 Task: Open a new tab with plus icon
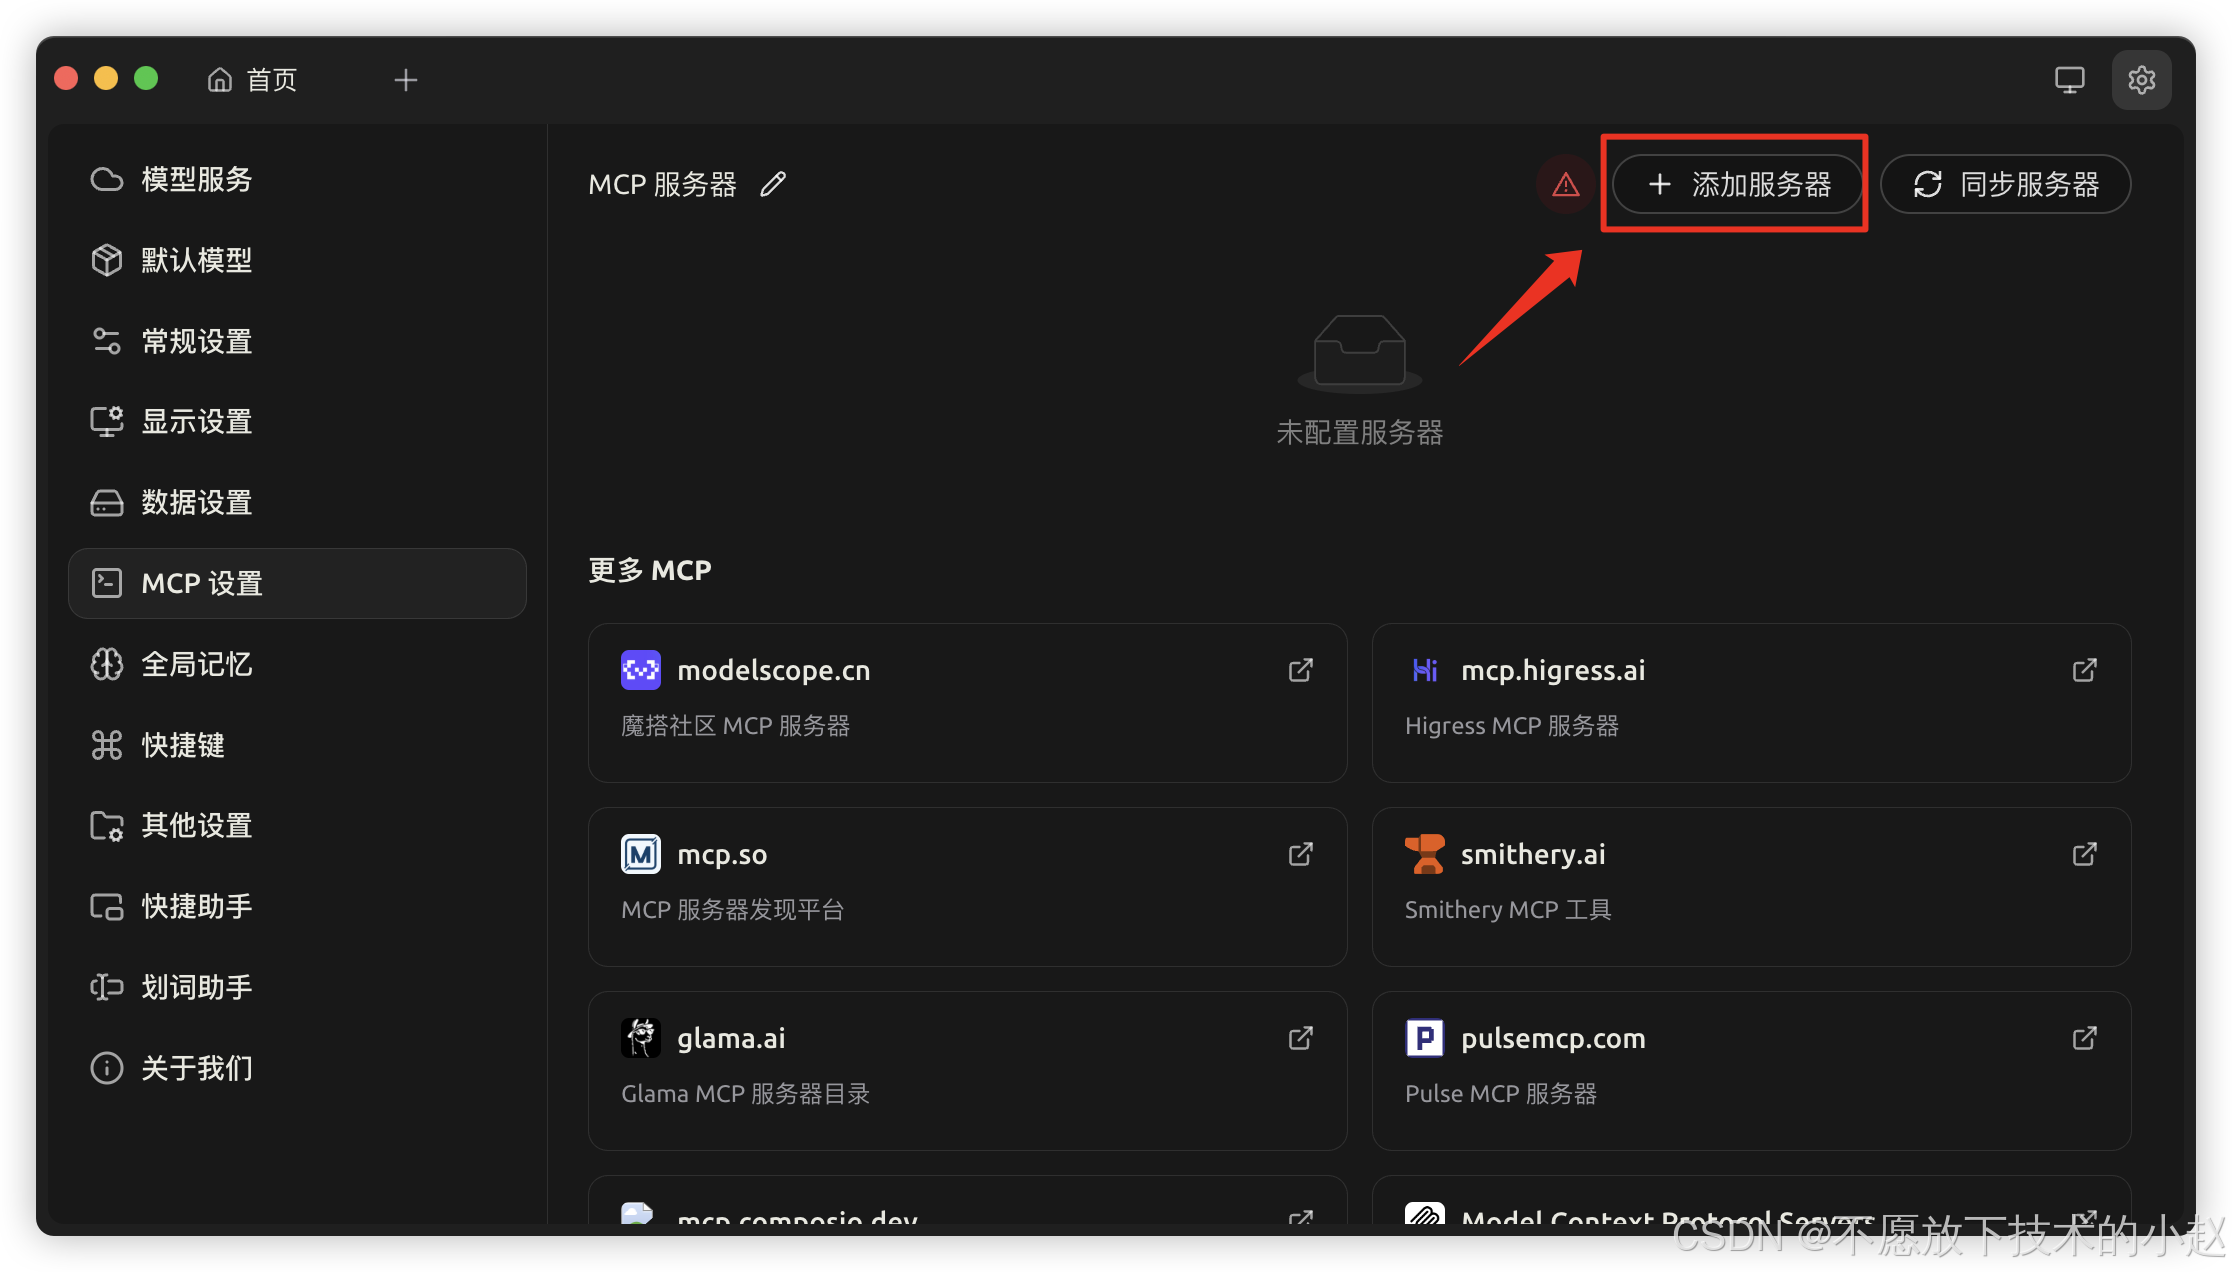coord(405,80)
